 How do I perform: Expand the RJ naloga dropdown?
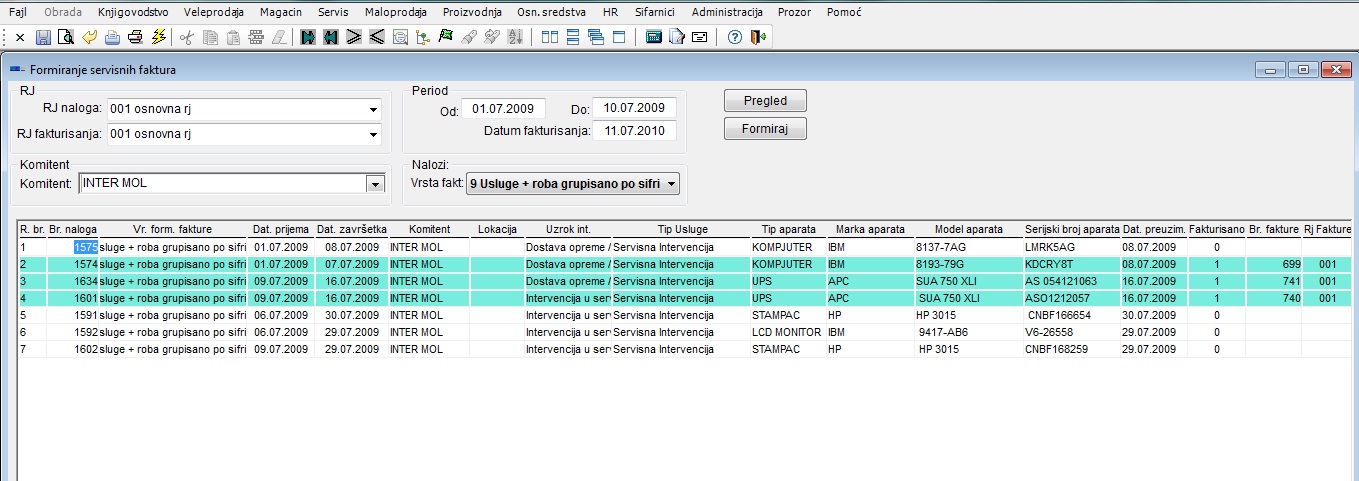pos(374,109)
